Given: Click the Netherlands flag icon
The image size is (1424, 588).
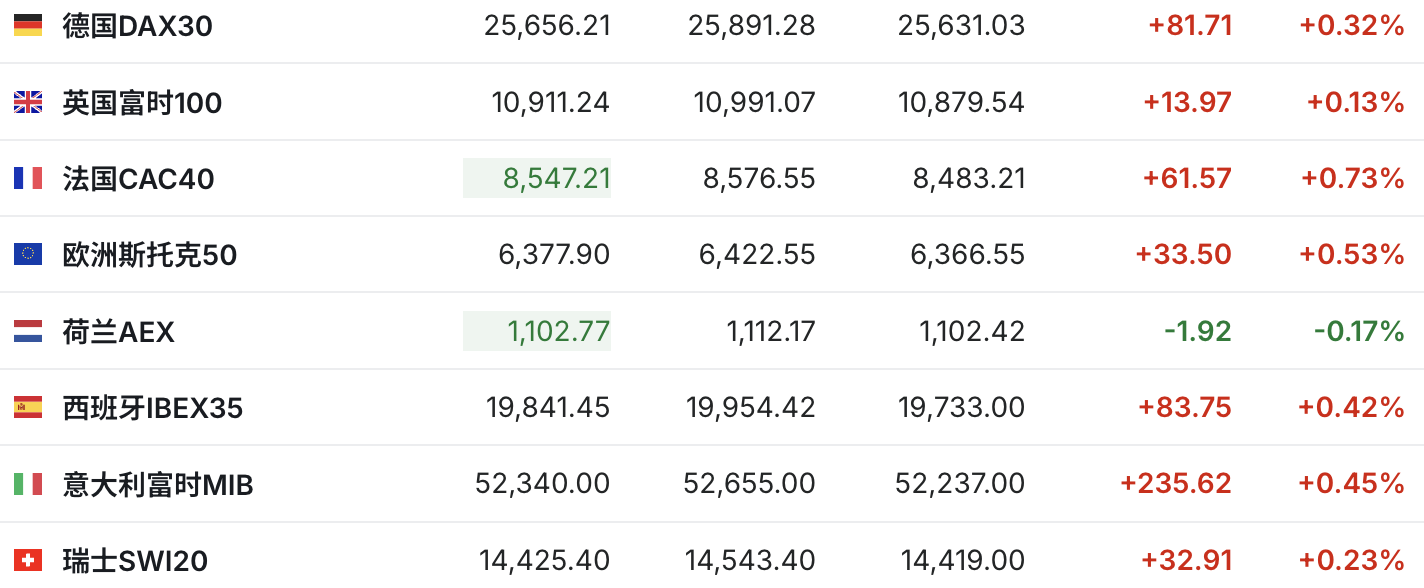Looking at the screenshot, I should click(x=28, y=331).
